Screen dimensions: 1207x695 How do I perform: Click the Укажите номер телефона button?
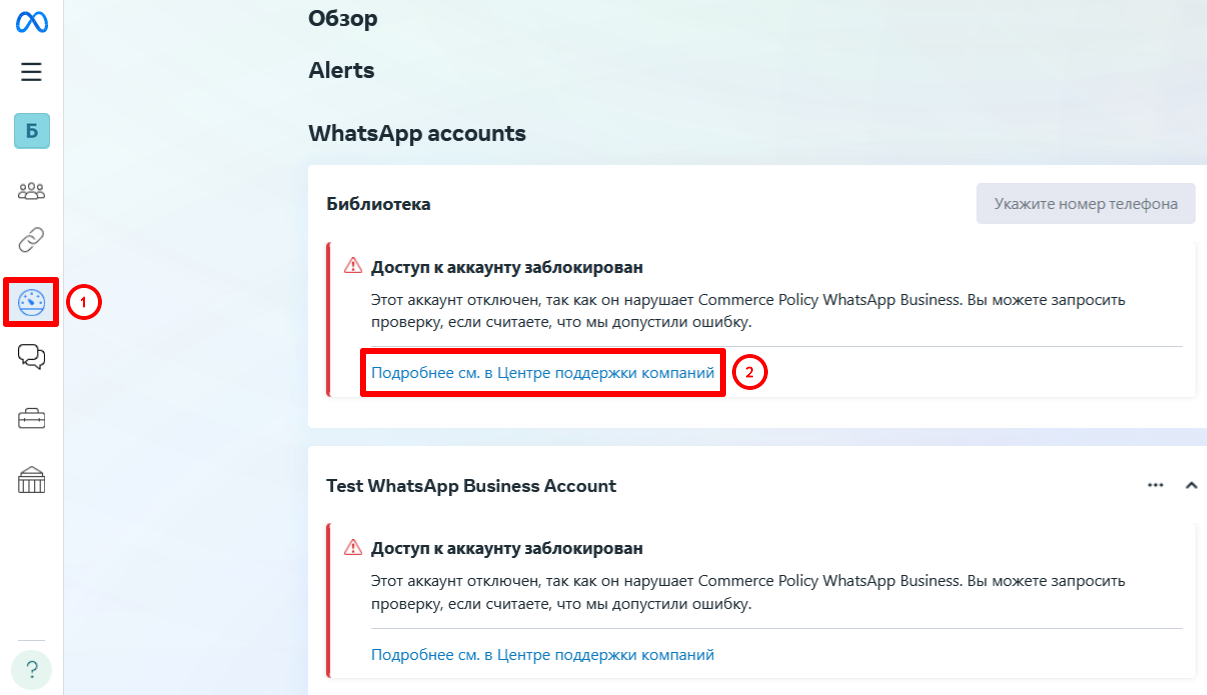click(x=1085, y=204)
